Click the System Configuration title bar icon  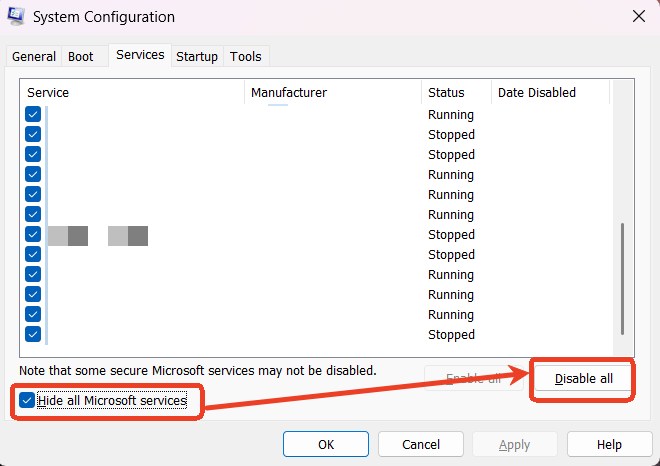pos(16,16)
